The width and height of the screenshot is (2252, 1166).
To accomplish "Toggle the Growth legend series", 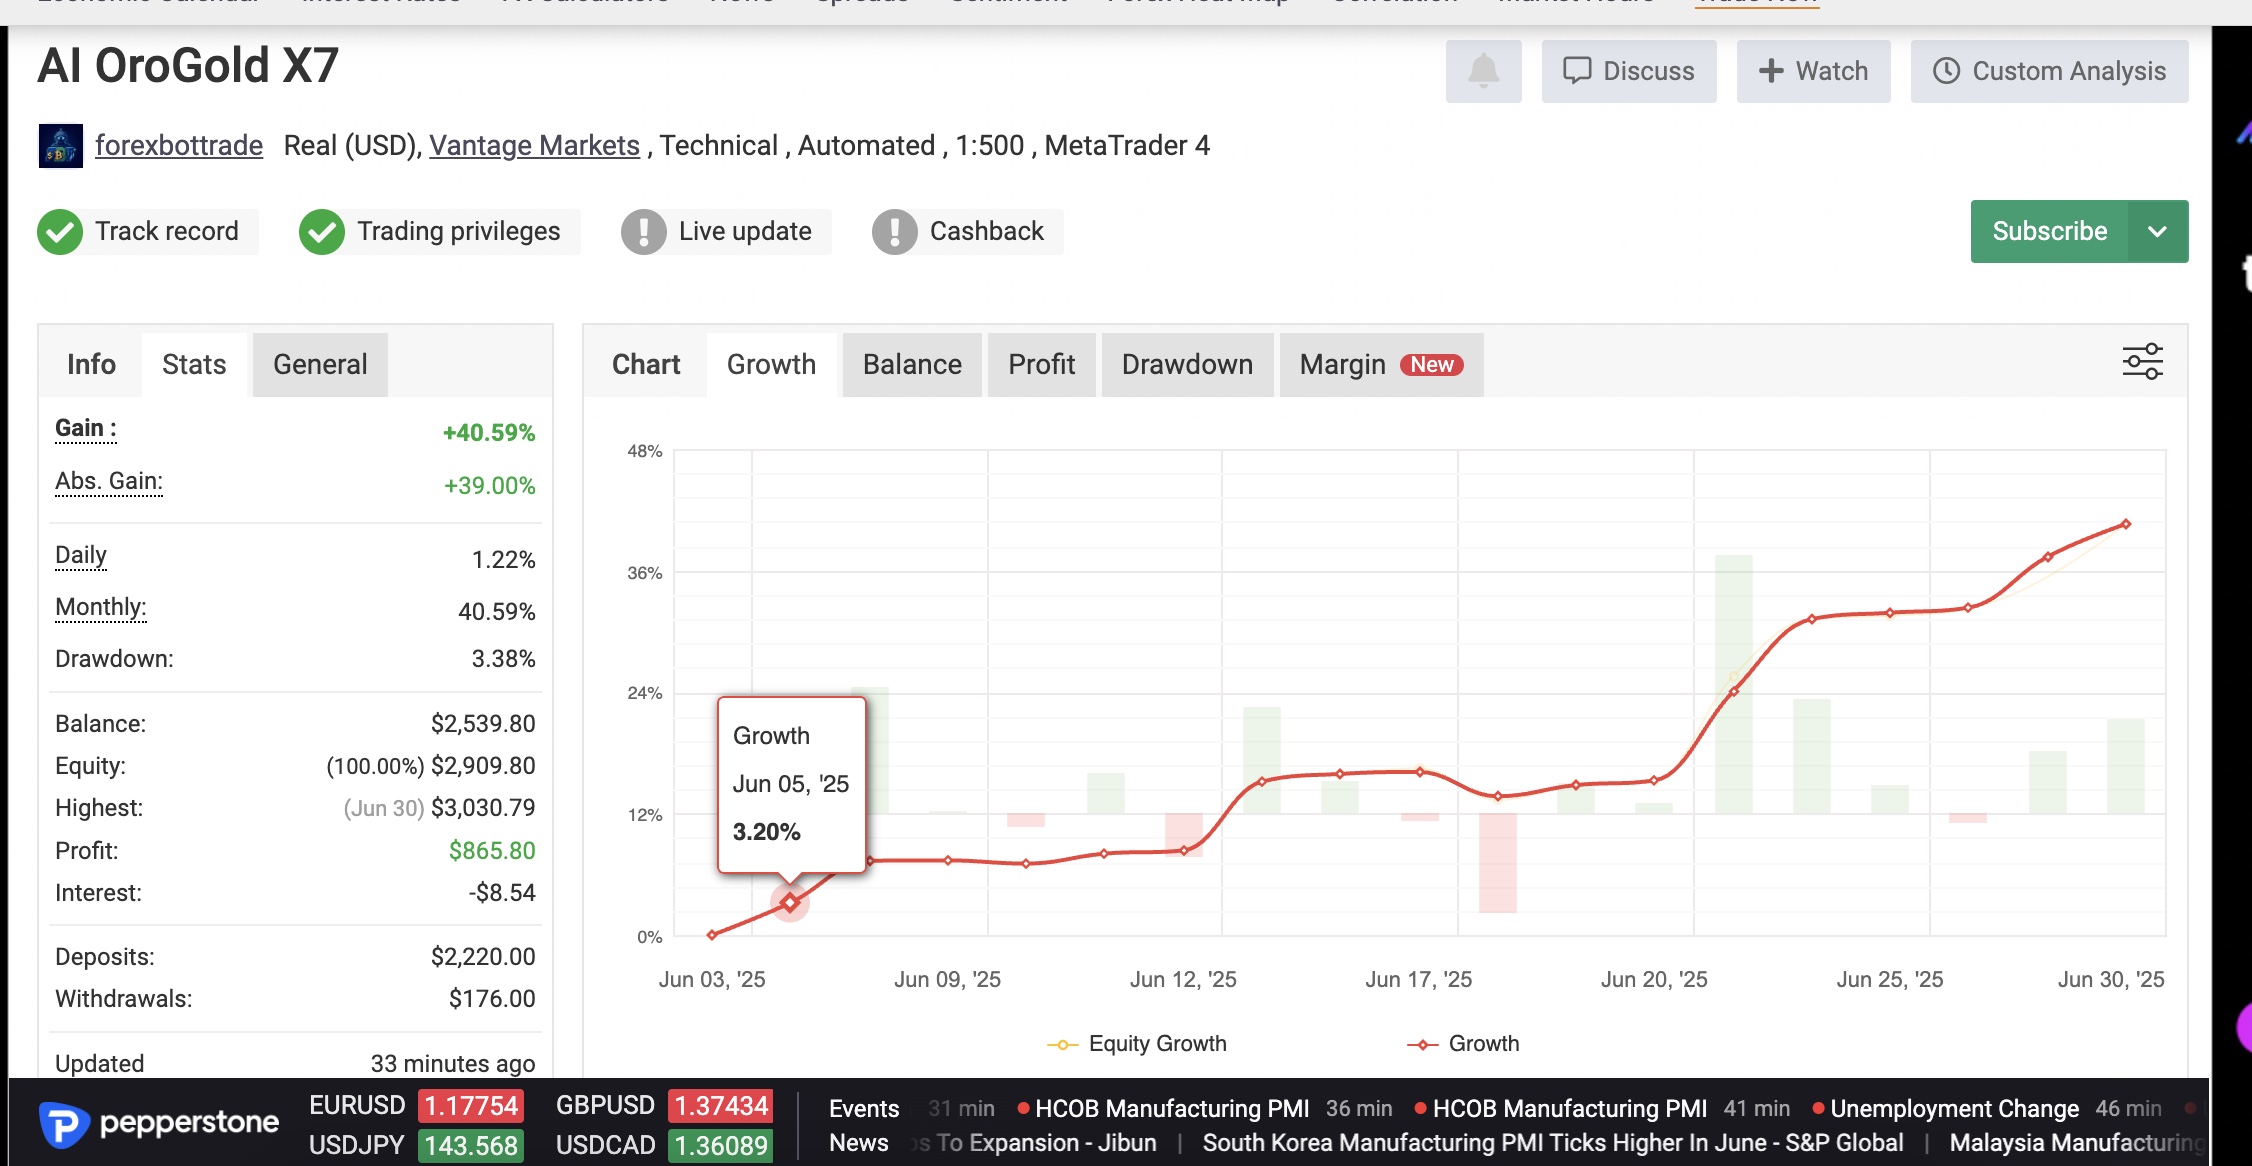I will 1463,1044.
